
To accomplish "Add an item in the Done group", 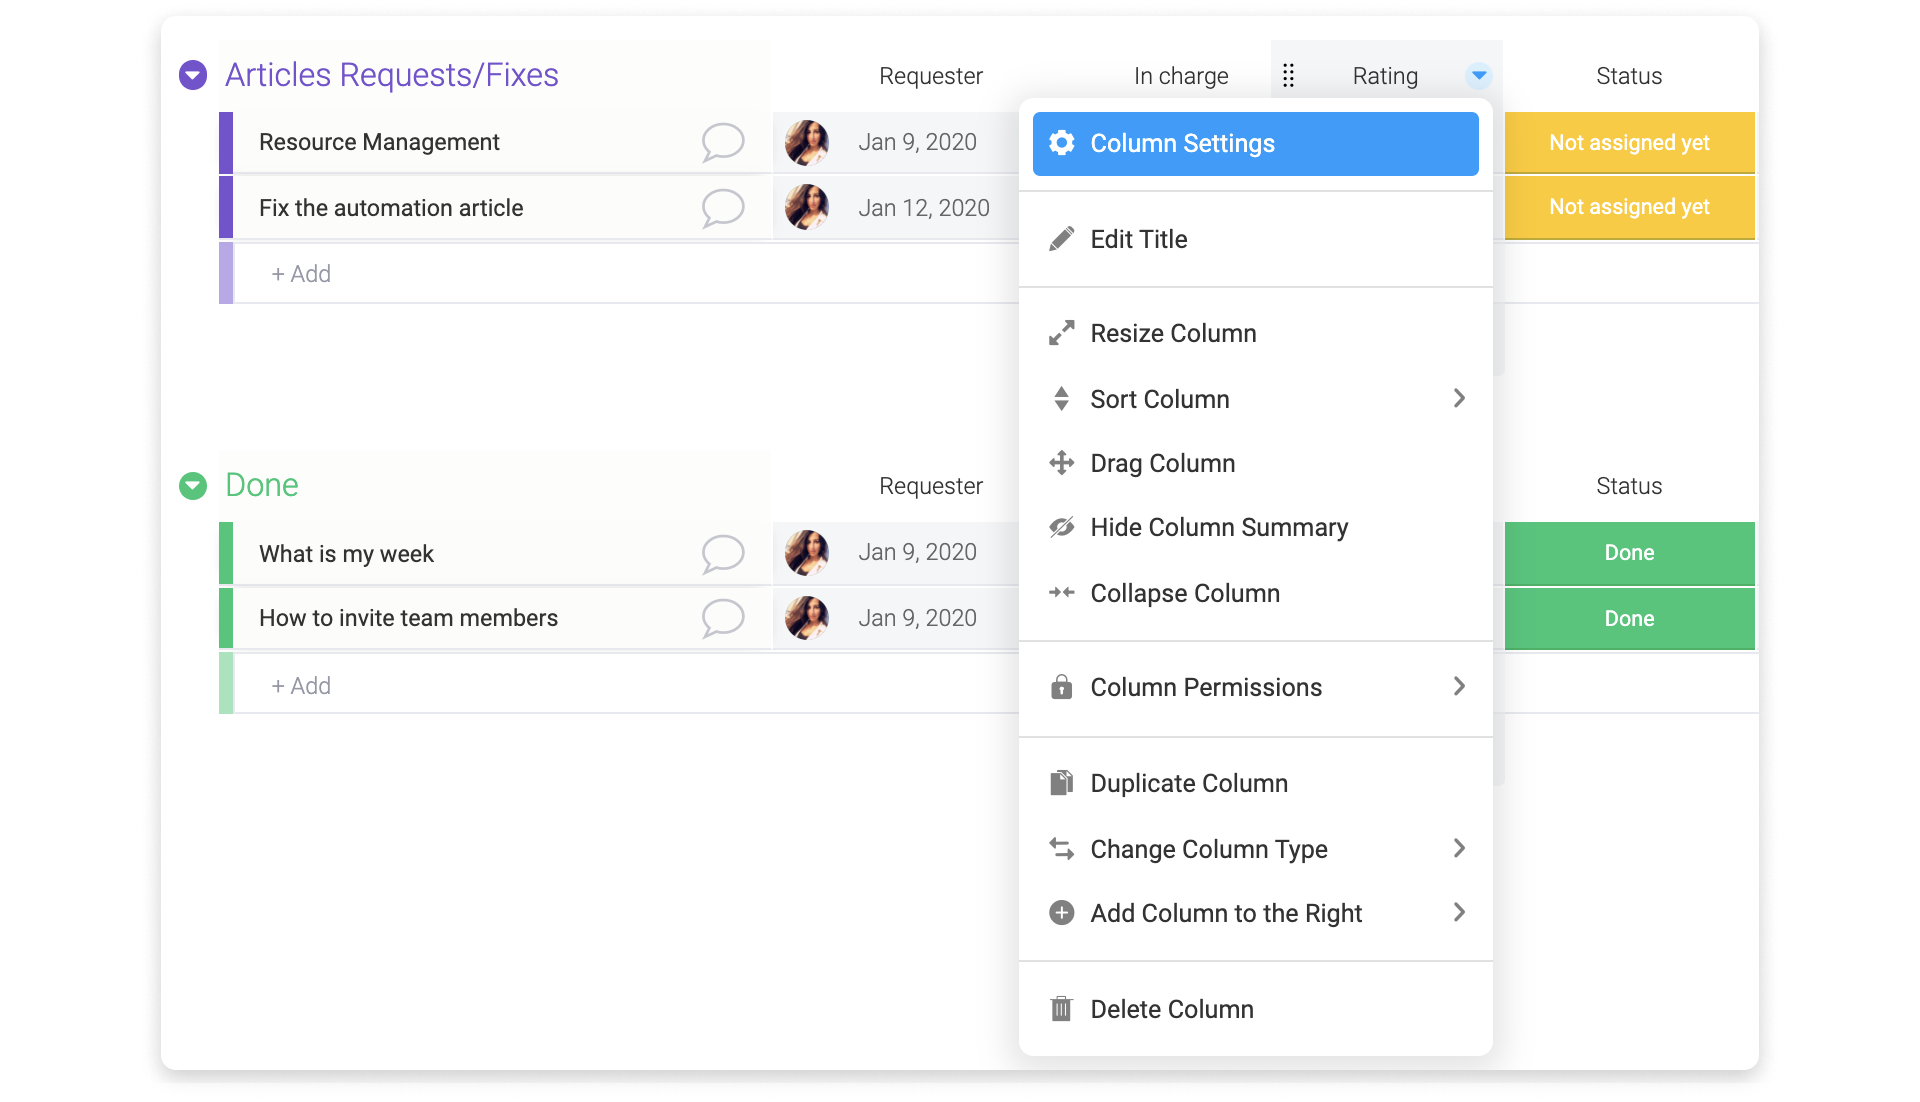I will pos(301,686).
